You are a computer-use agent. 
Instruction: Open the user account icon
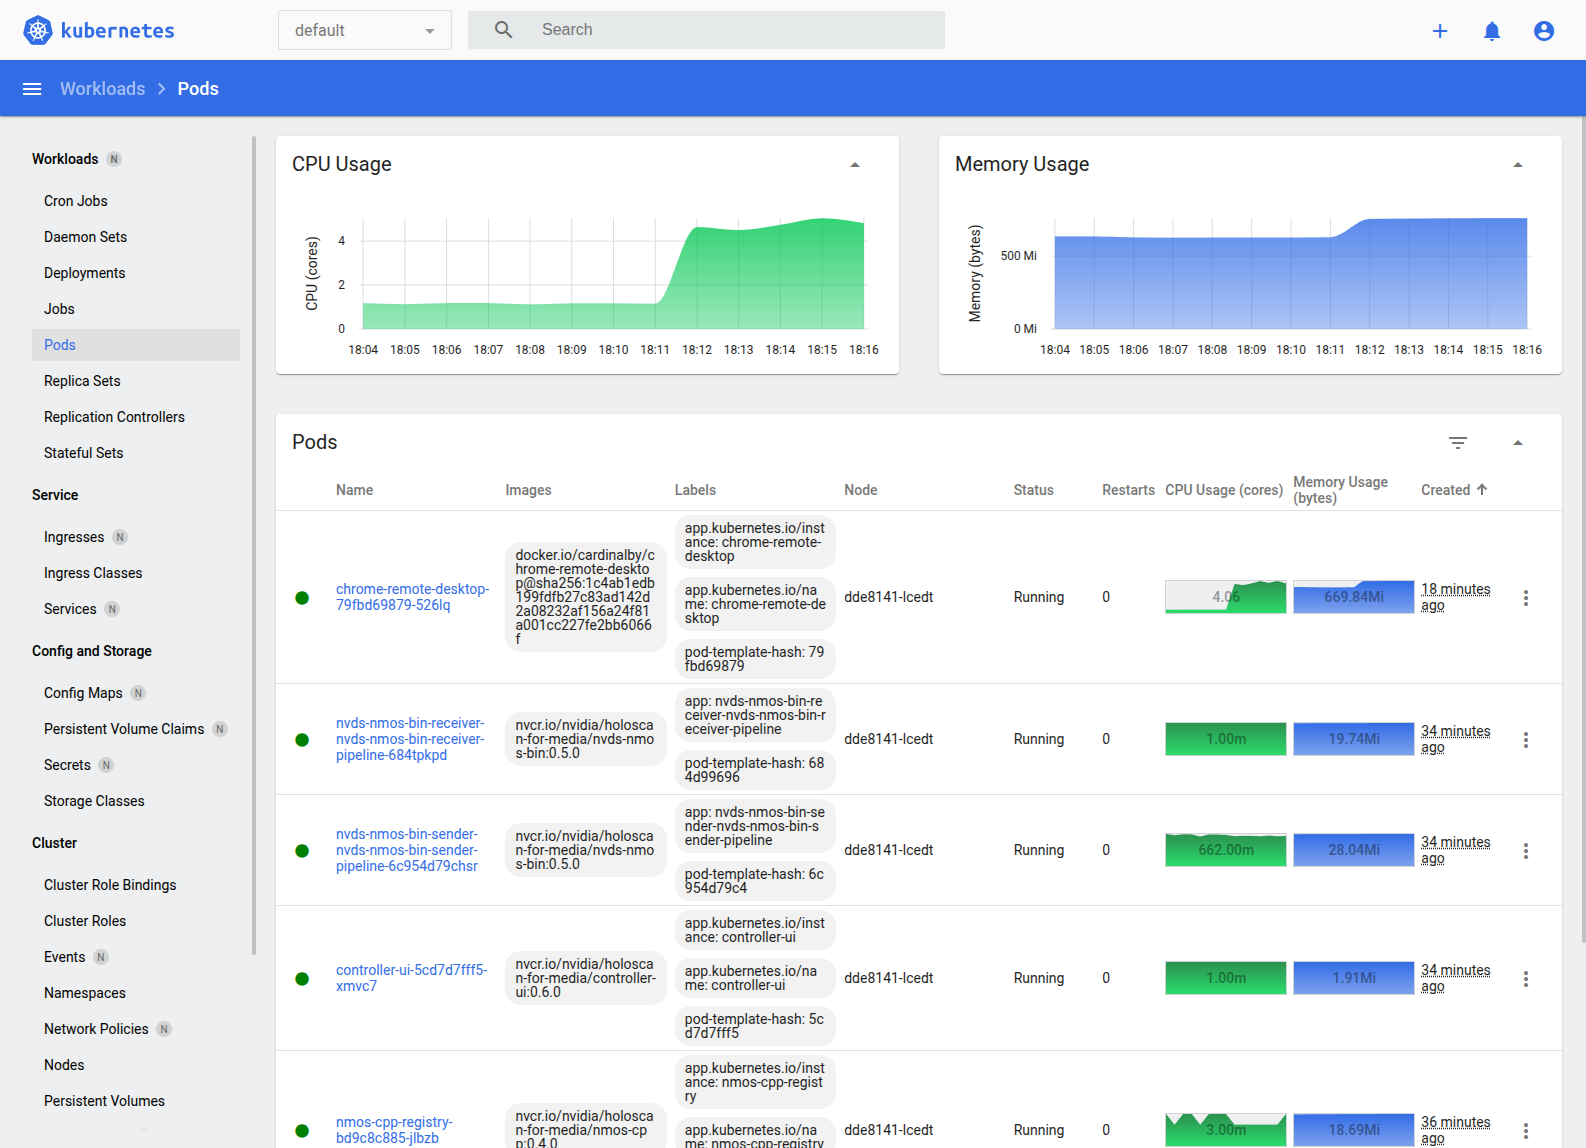click(1544, 31)
